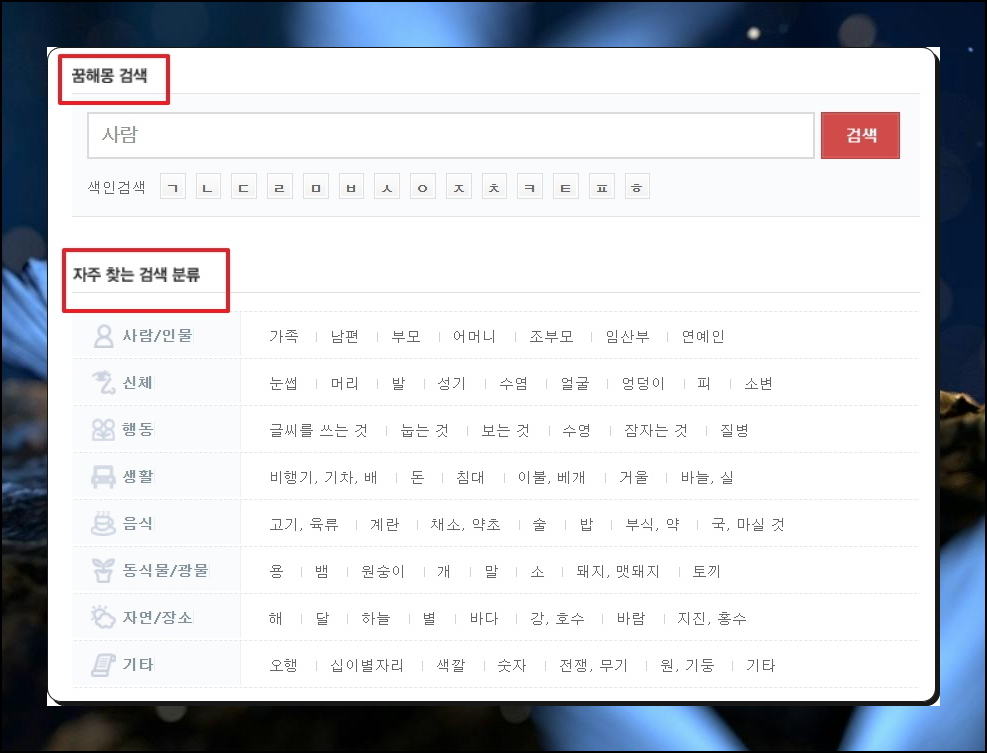Open the 음식 category label

[x=137, y=523]
